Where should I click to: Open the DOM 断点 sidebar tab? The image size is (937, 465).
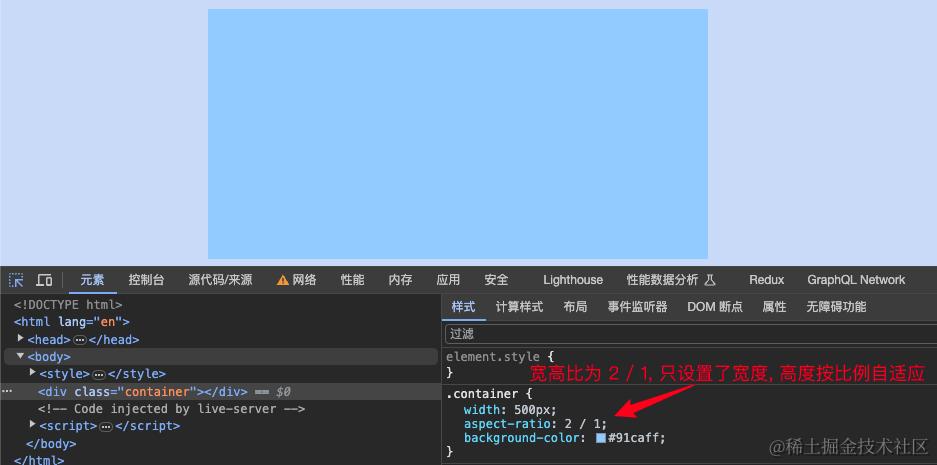715,307
